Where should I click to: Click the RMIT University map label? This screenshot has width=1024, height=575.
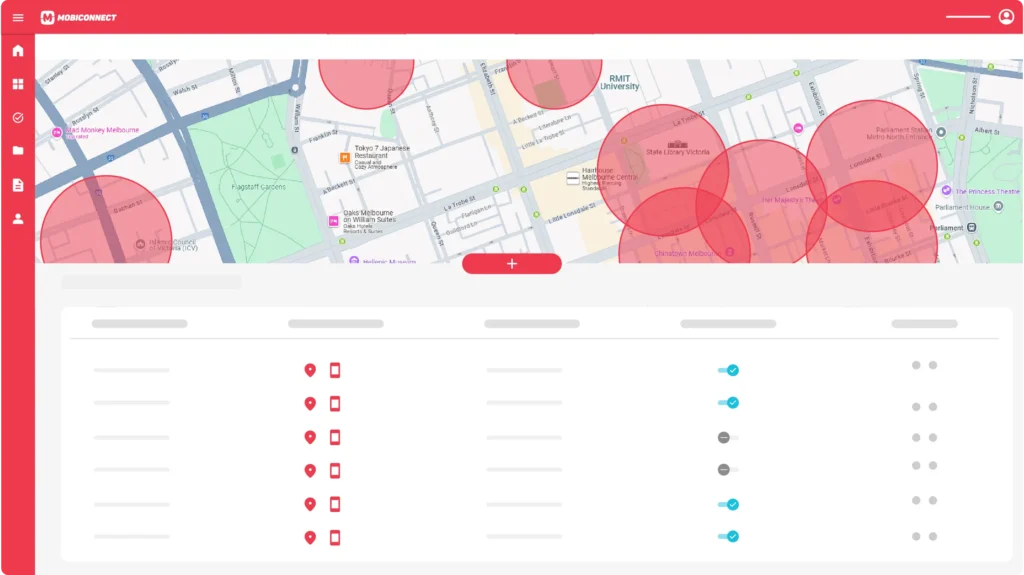620,82
